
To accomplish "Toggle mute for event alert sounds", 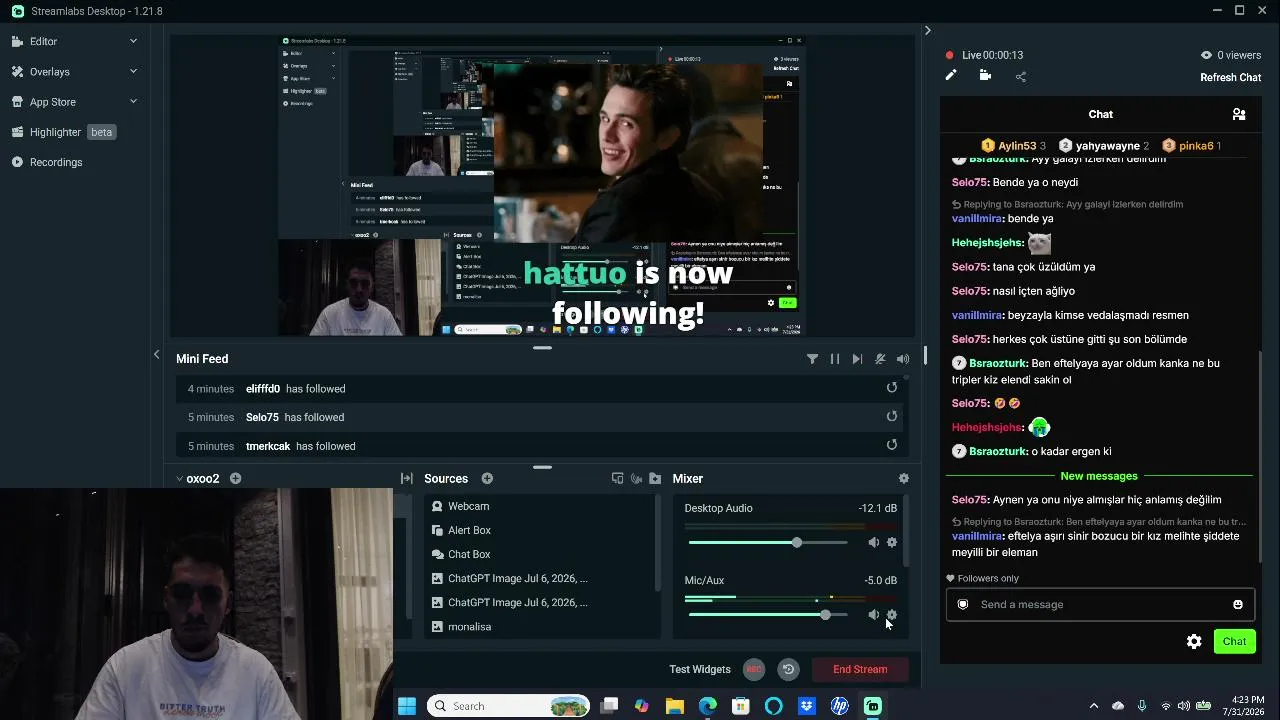I will [x=880, y=359].
